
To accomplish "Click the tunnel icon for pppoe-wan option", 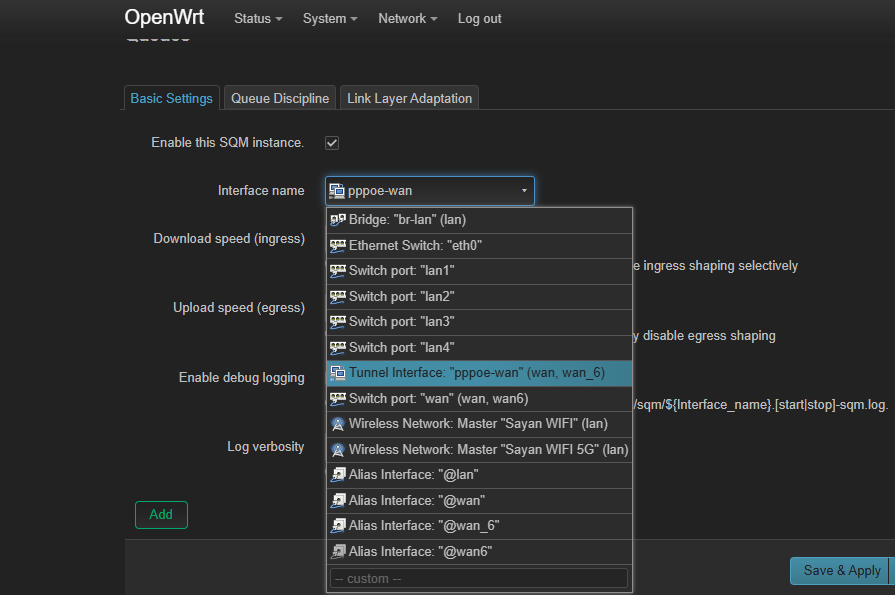I will 338,373.
